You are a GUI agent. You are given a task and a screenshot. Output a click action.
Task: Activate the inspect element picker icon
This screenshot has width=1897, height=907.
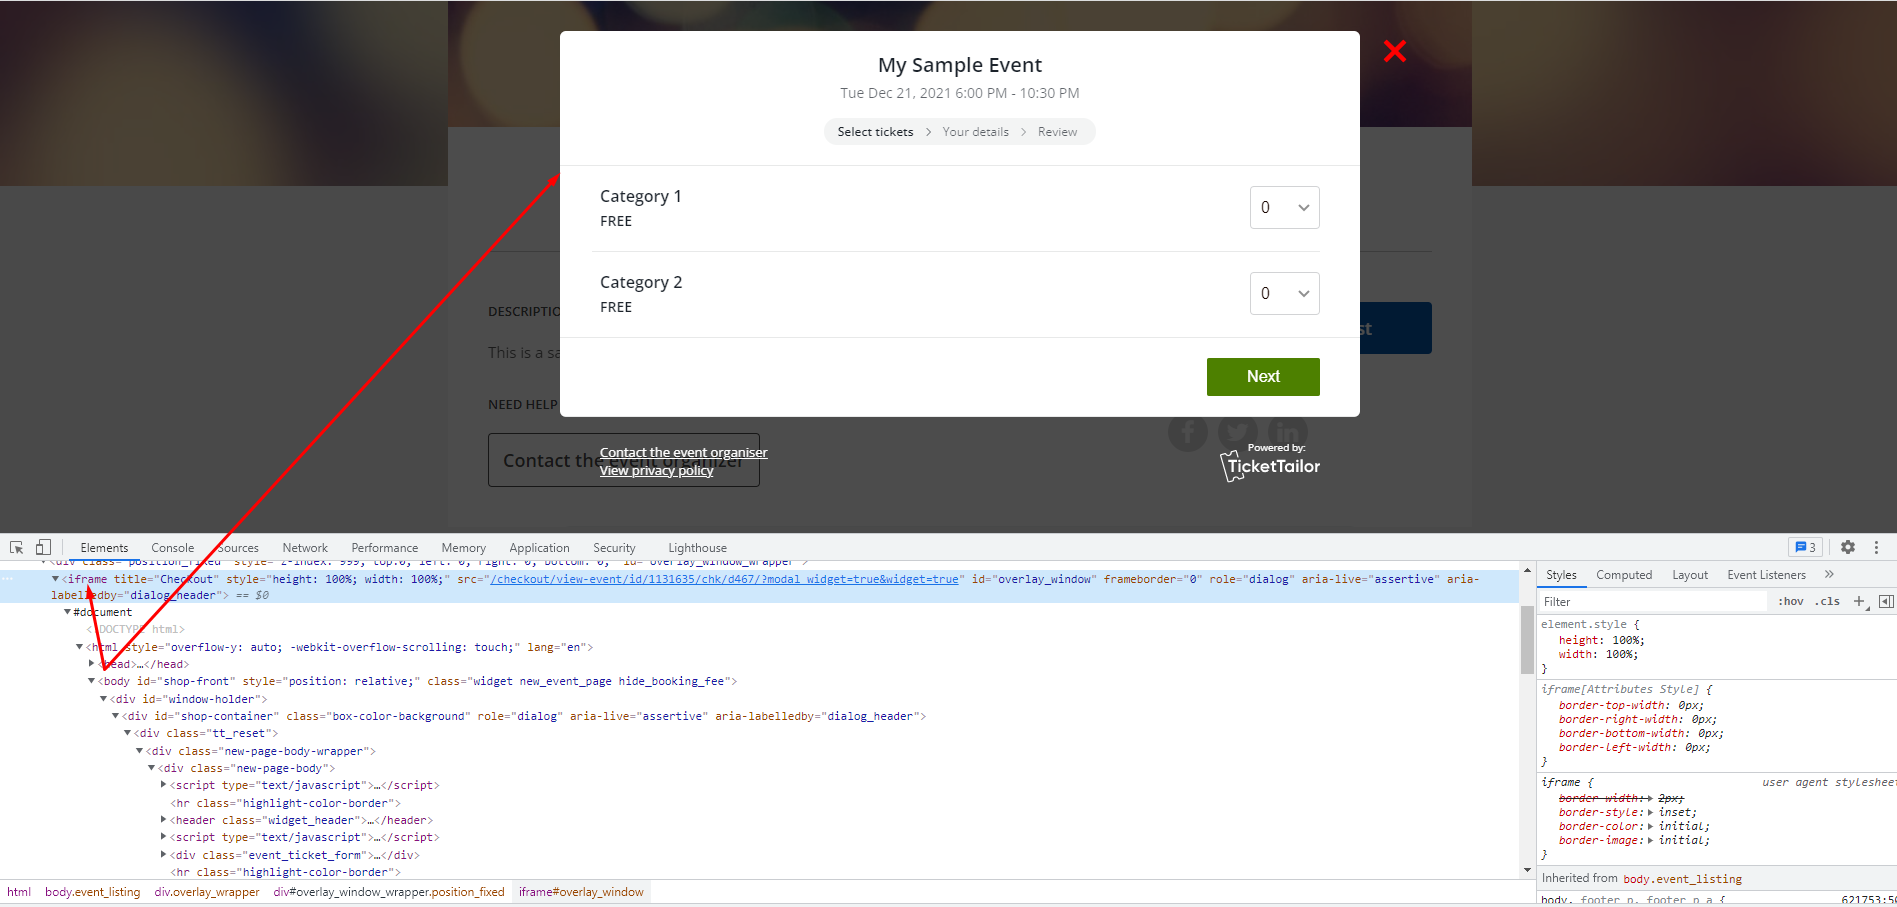point(16,547)
